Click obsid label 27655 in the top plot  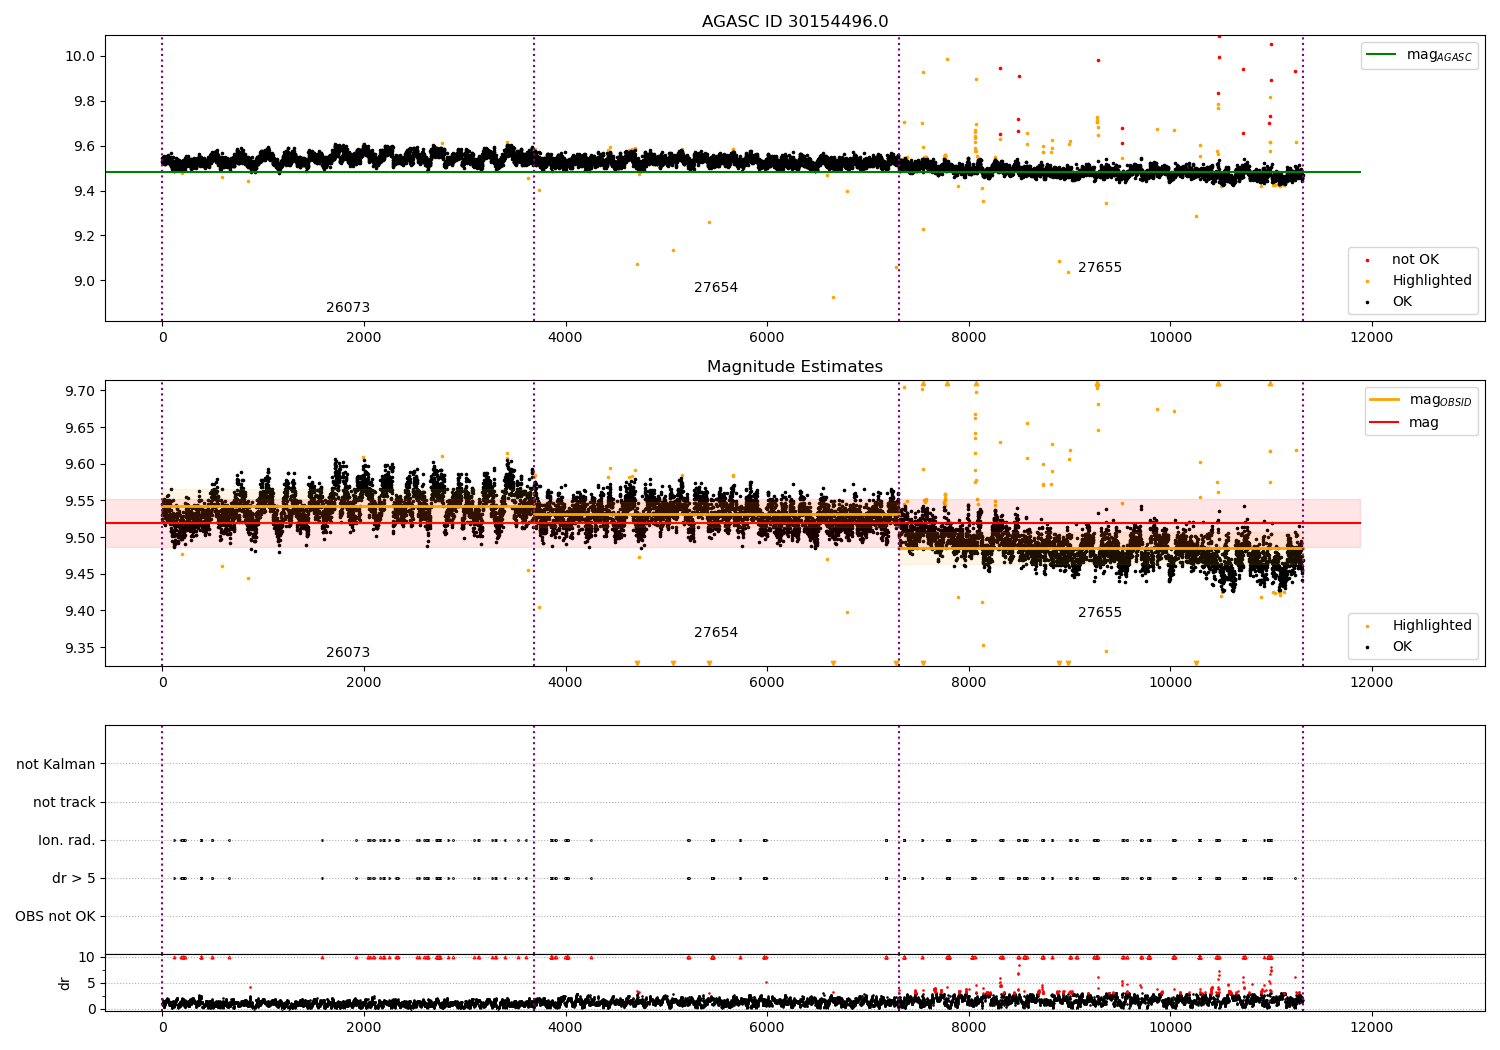coord(1100,268)
